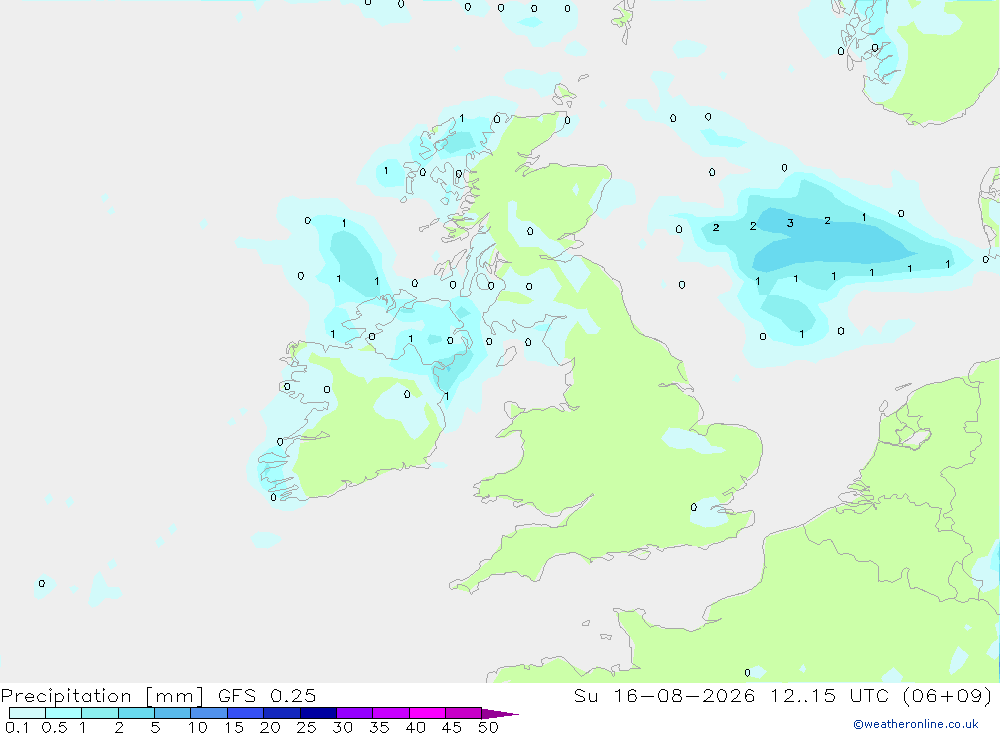Click the '3' precipitation value over the North Sea
1000x733 pixels.
tap(790, 223)
